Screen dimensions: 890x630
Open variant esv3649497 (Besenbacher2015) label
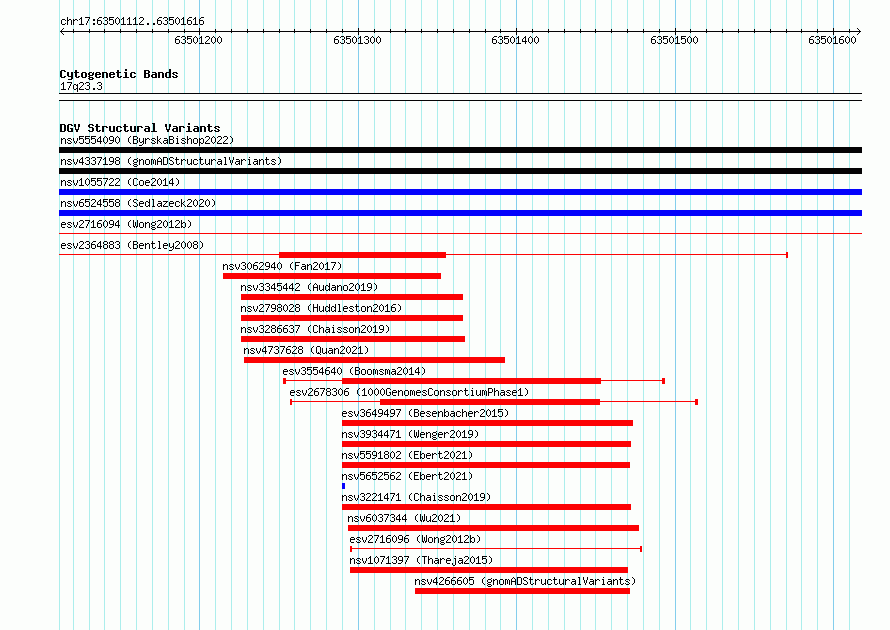coord(425,413)
